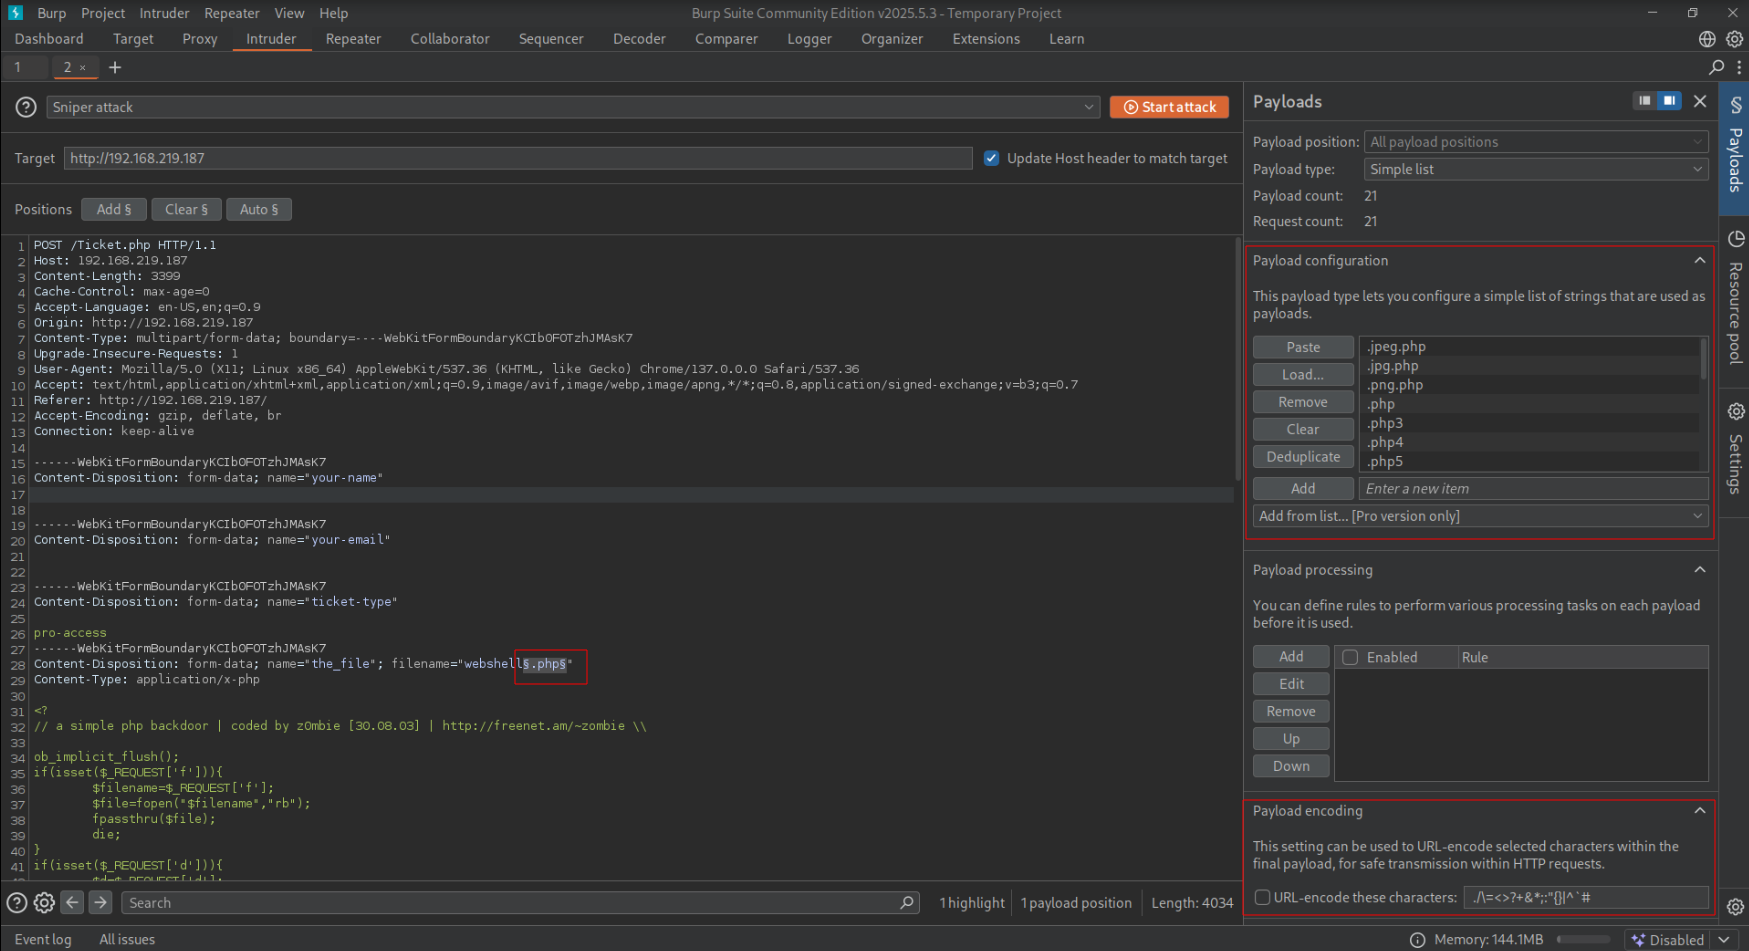
Task: Open Settings sidebar gear icon
Action: (1735, 411)
